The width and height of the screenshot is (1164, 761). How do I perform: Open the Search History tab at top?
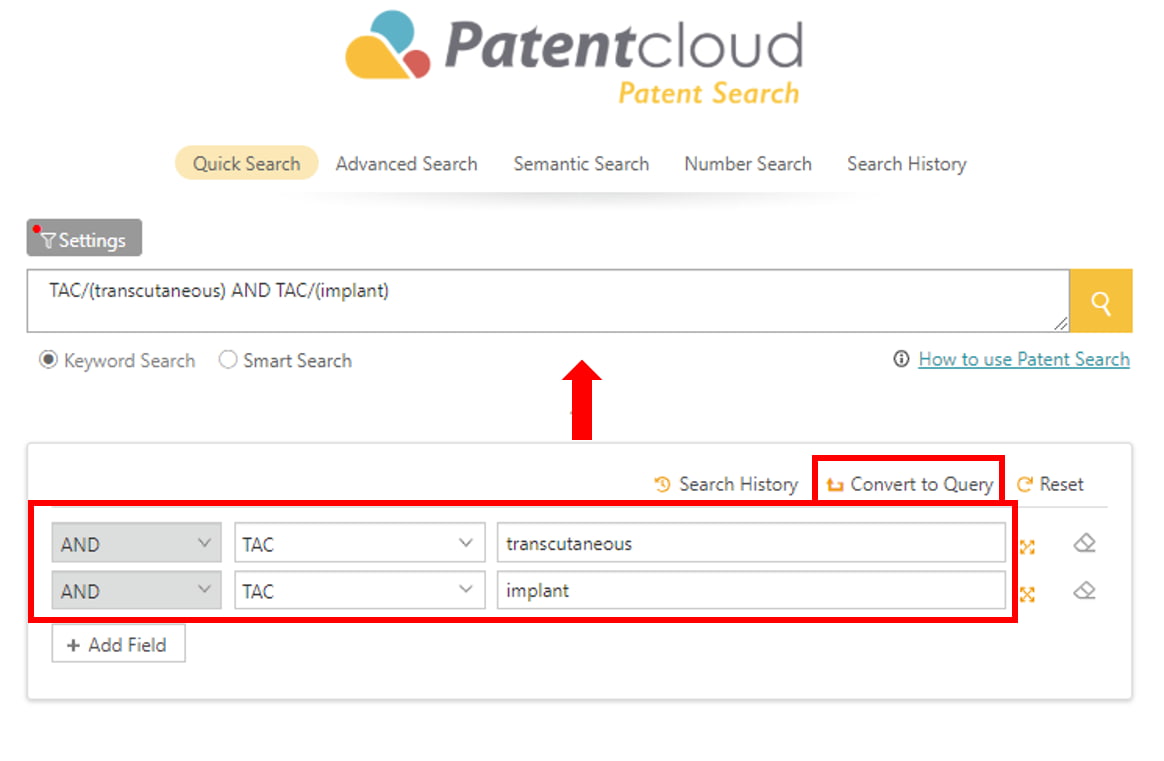[x=907, y=163]
